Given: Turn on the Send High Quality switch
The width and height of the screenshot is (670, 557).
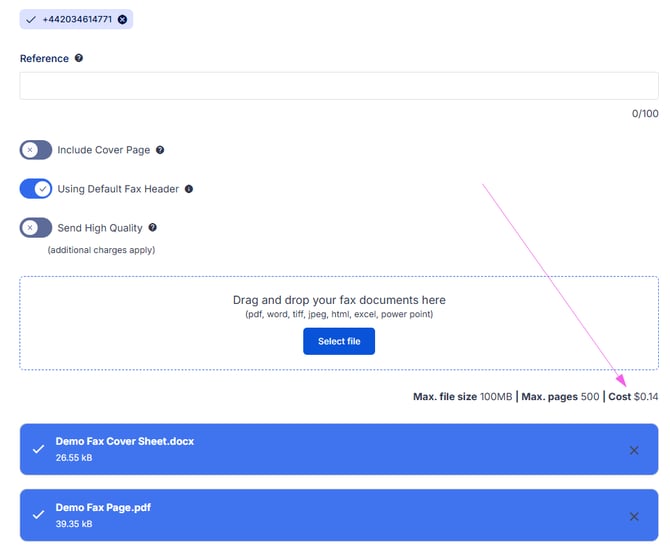Looking at the screenshot, I should point(36,228).
